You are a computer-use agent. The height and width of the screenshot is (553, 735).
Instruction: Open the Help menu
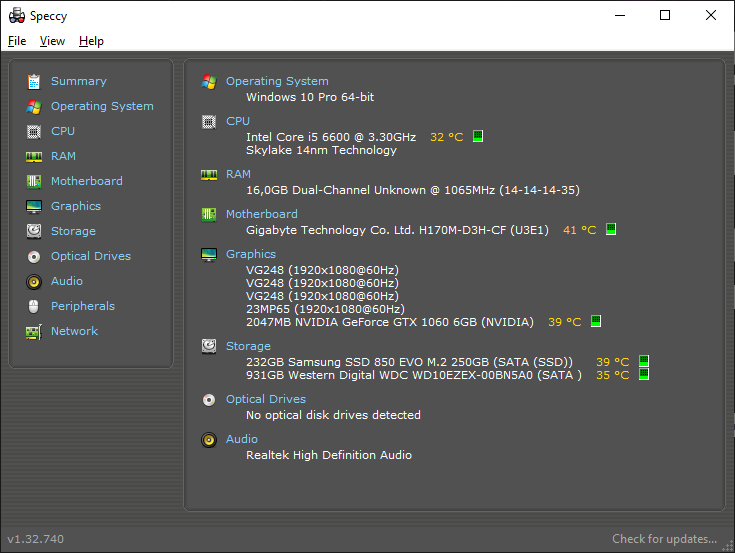coord(91,41)
